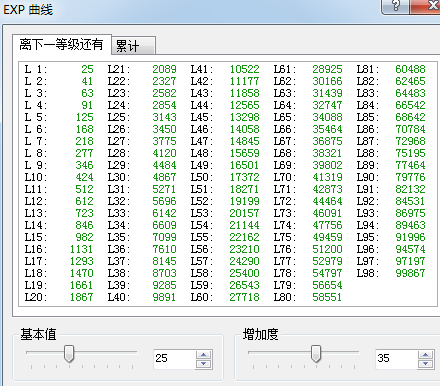Click the L15: level label

pos(36,237)
